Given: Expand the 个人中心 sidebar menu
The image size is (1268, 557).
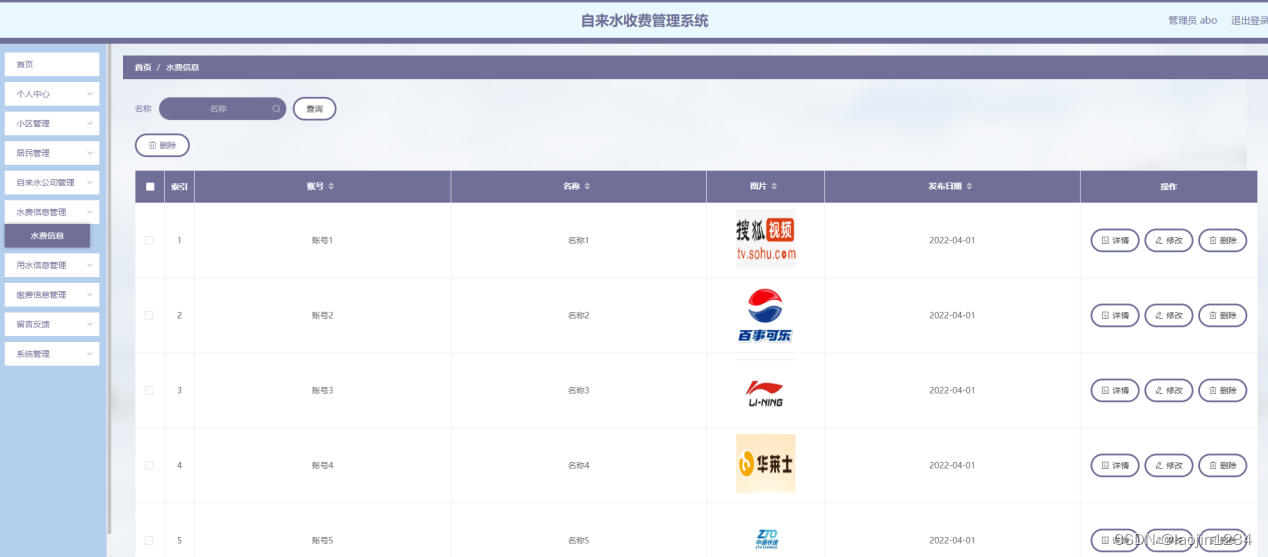Looking at the screenshot, I should pyautogui.click(x=52, y=94).
